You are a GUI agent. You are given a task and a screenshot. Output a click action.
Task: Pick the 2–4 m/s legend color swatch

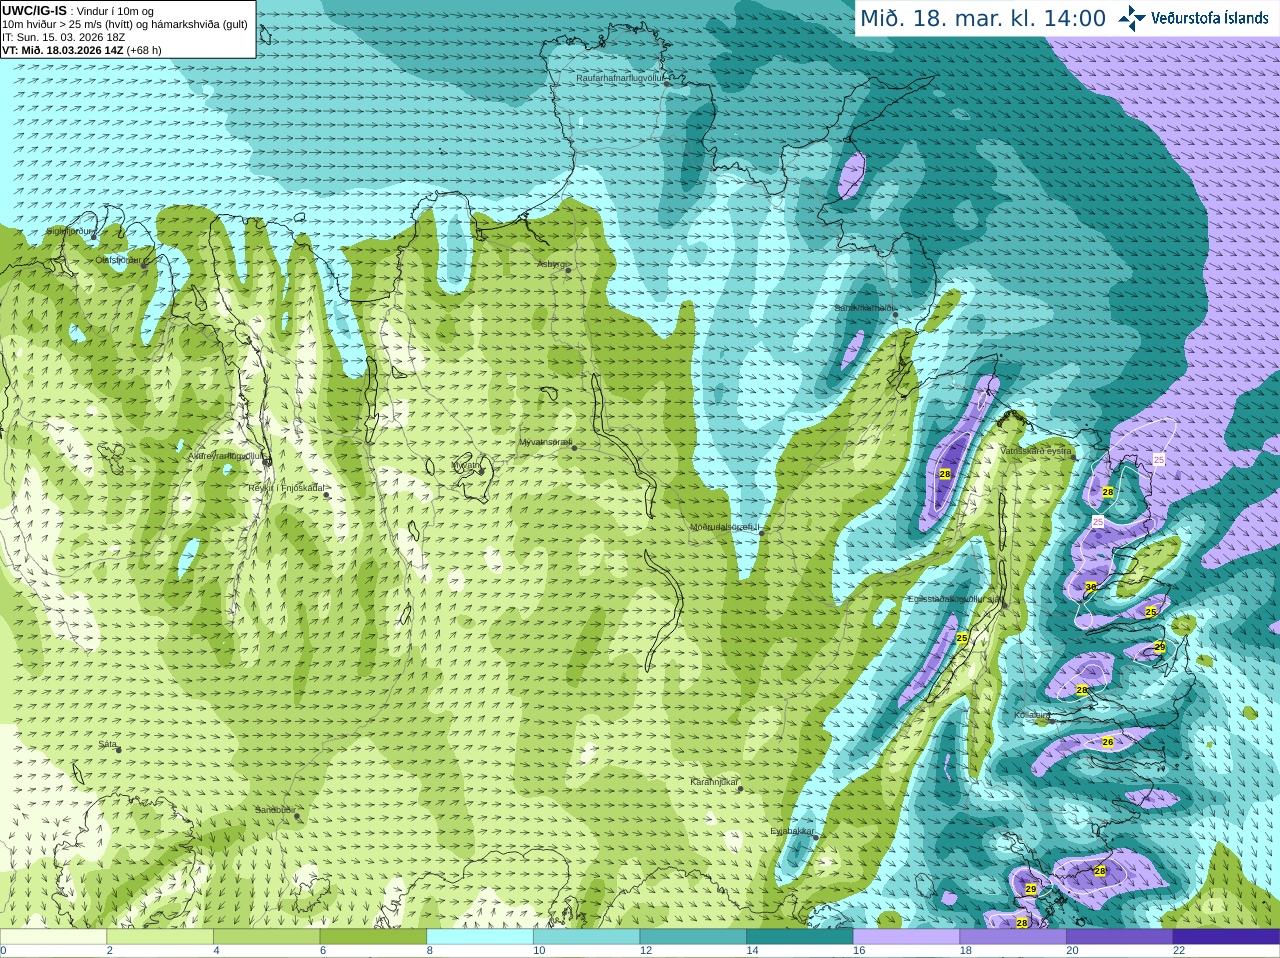pos(160,937)
